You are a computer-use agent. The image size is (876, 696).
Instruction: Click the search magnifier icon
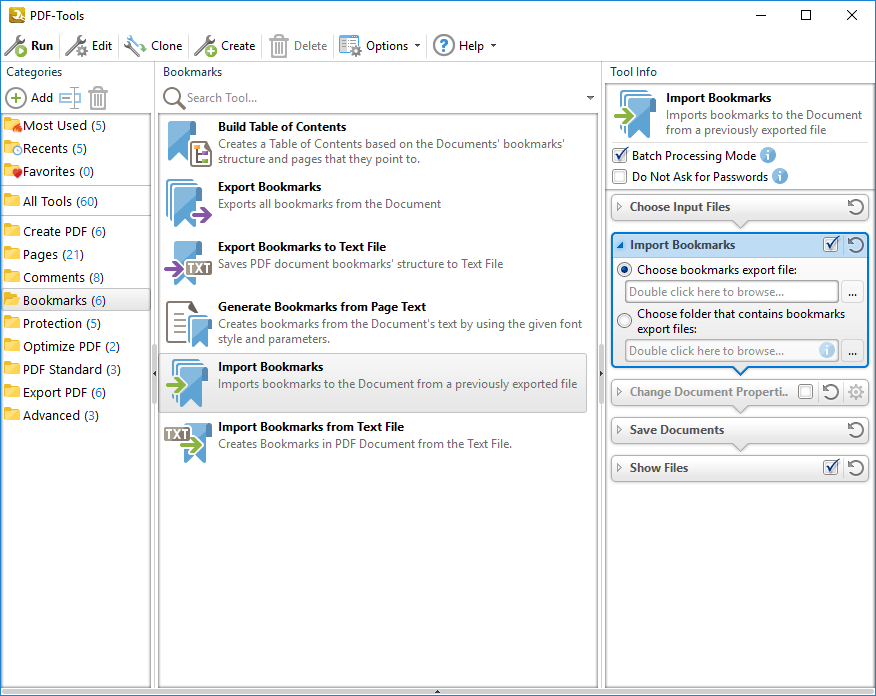click(174, 98)
